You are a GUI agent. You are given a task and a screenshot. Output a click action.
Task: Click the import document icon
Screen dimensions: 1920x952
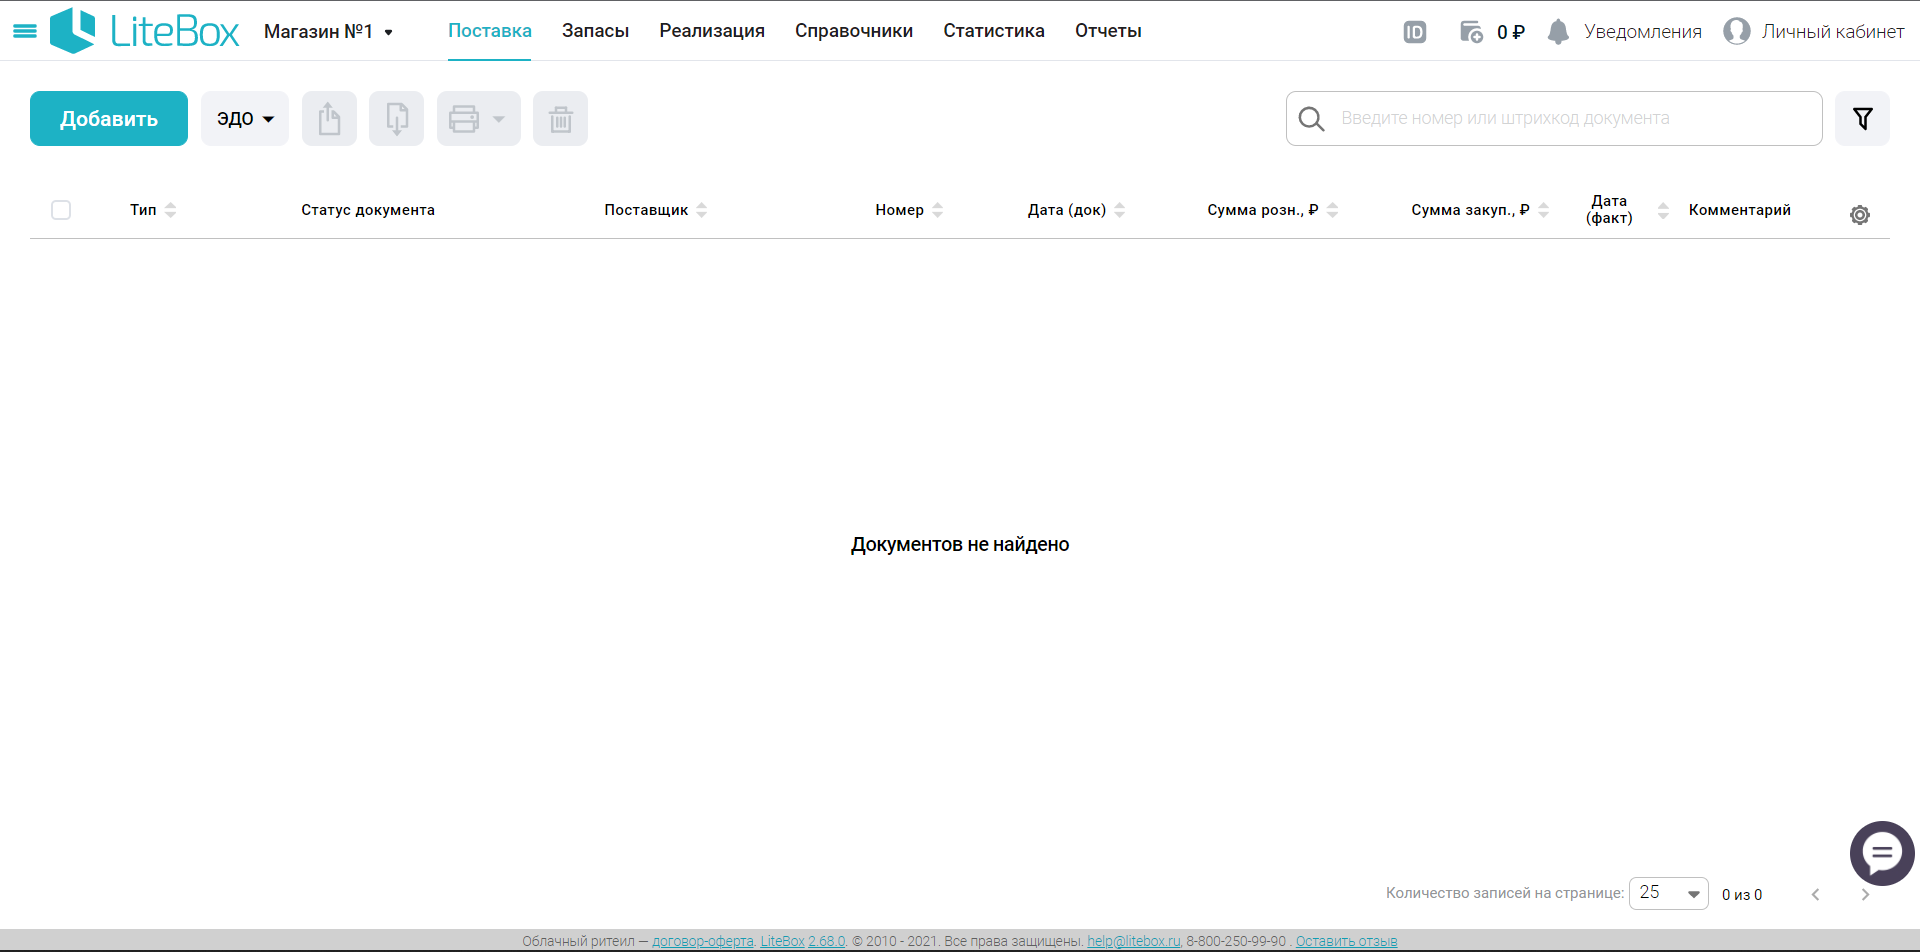click(x=396, y=119)
